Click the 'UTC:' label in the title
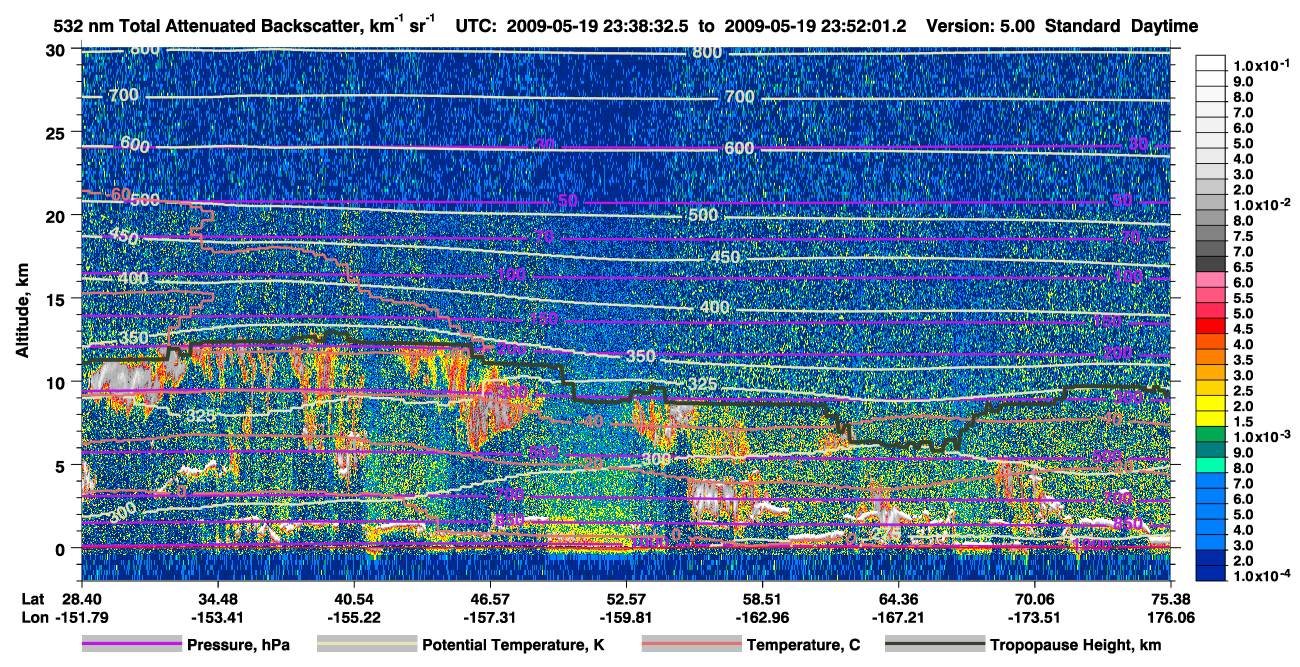This screenshot has height=667, width=1300. coord(477,26)
